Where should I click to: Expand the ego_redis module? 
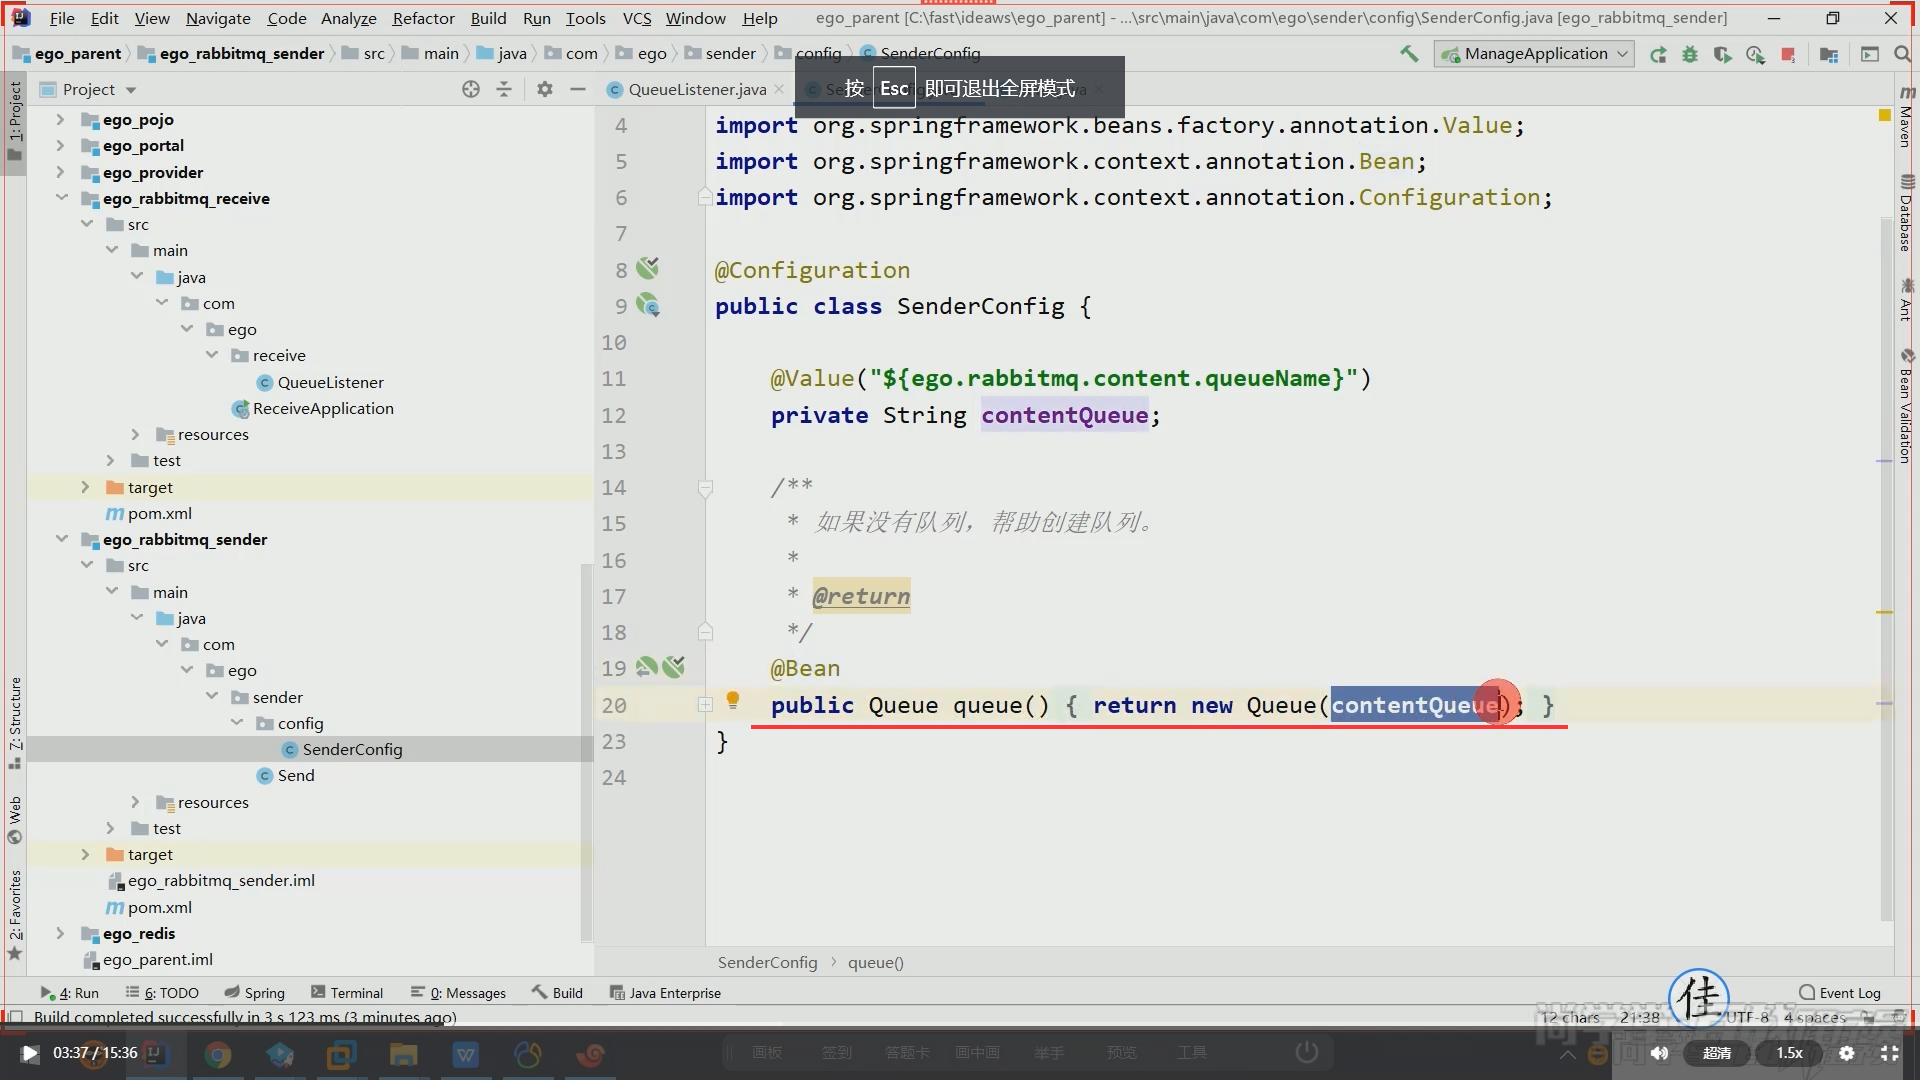(x=60, y=933)
